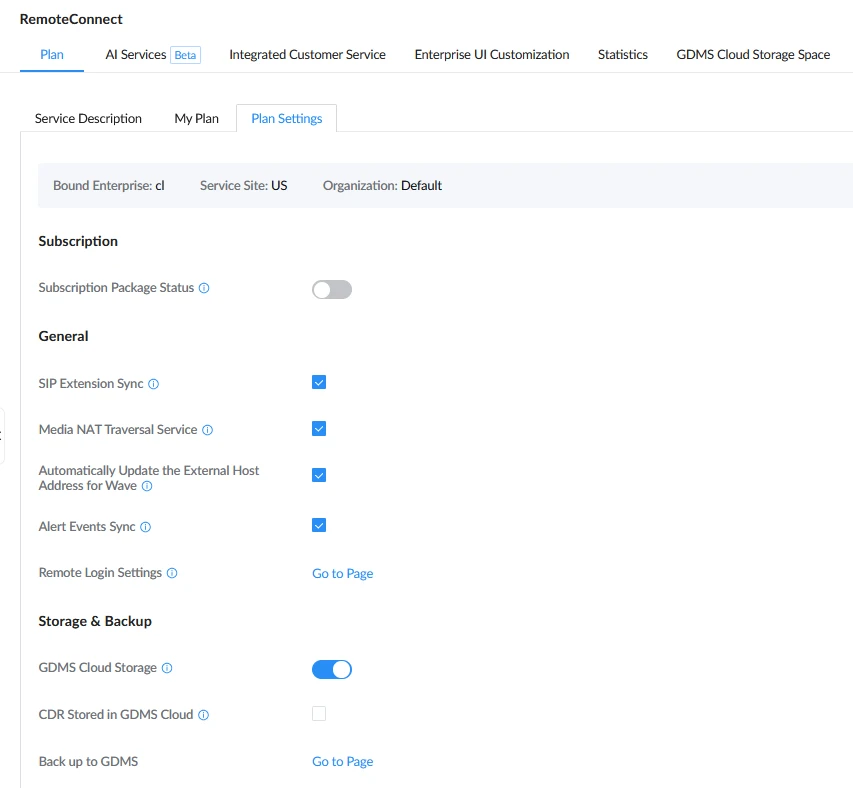Image resolution: width=853 pixels, height=788 pixels.
Task: Go to Enterprise UI Customization tab
Action: (x=492, y=54)
